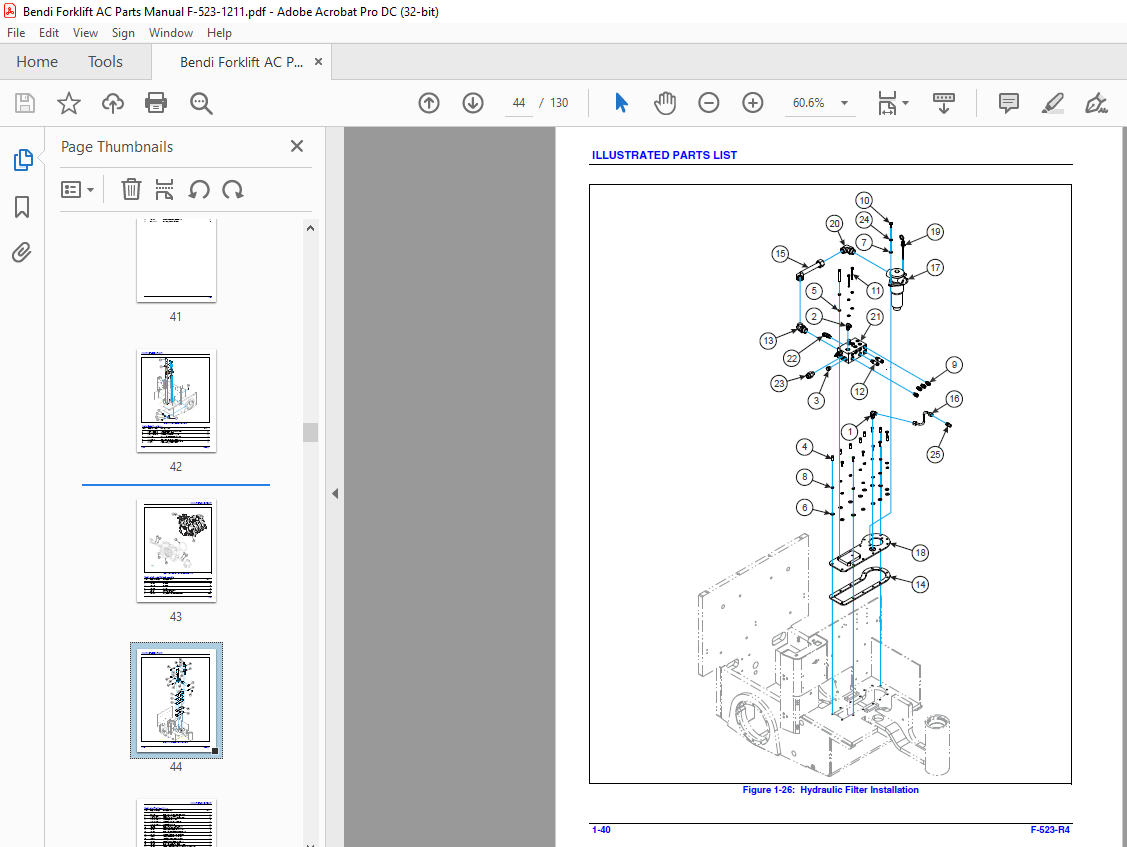
Task: Bookmark document with the star icon
Action: (x=69, y=103)
